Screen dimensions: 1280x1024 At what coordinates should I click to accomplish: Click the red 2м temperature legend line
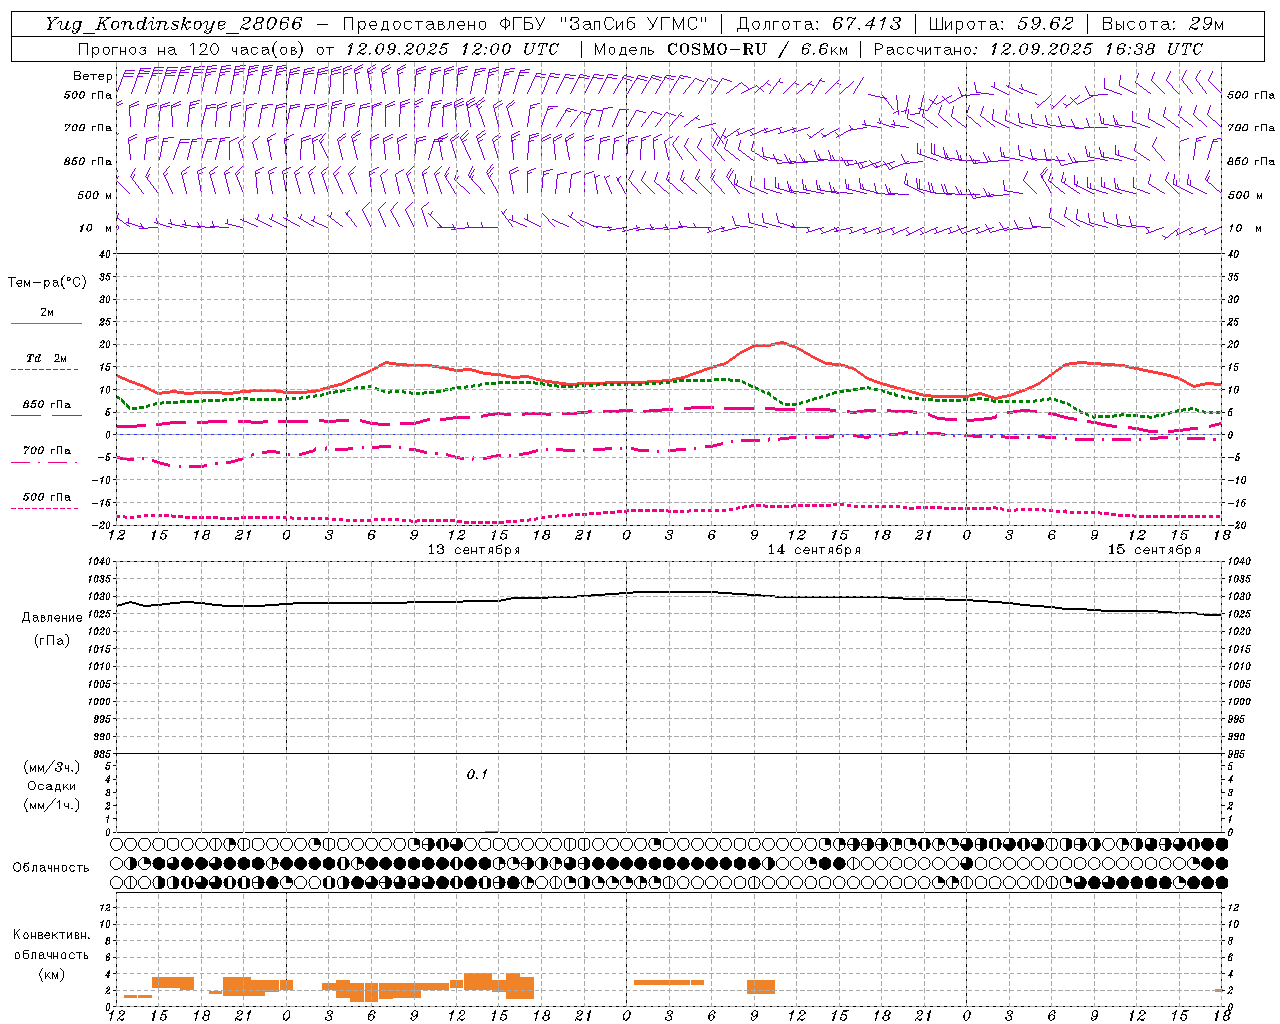pos(46,323)
